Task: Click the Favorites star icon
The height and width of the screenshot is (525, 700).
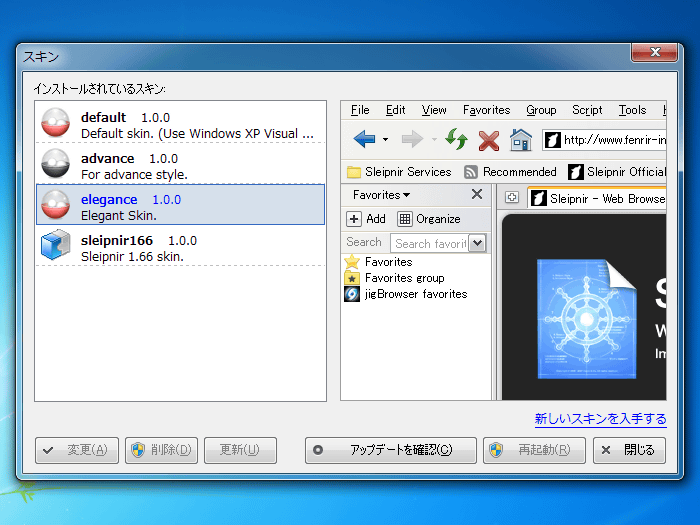Action: [x=352, y=262]
